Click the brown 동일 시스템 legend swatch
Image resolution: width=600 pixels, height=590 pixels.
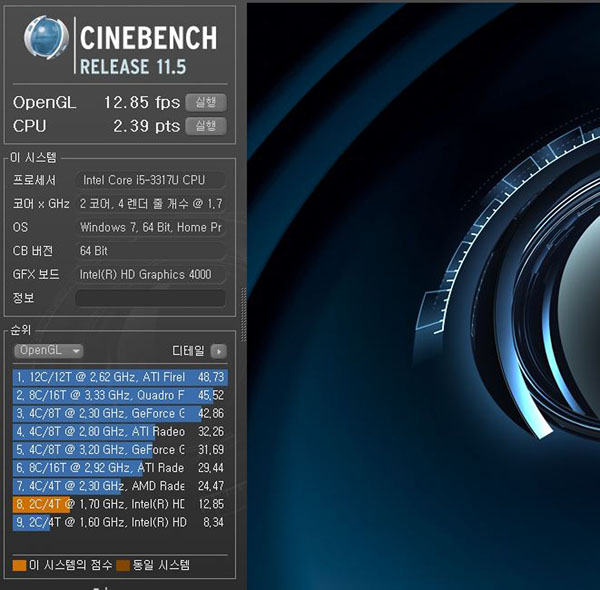coord(123,565)
